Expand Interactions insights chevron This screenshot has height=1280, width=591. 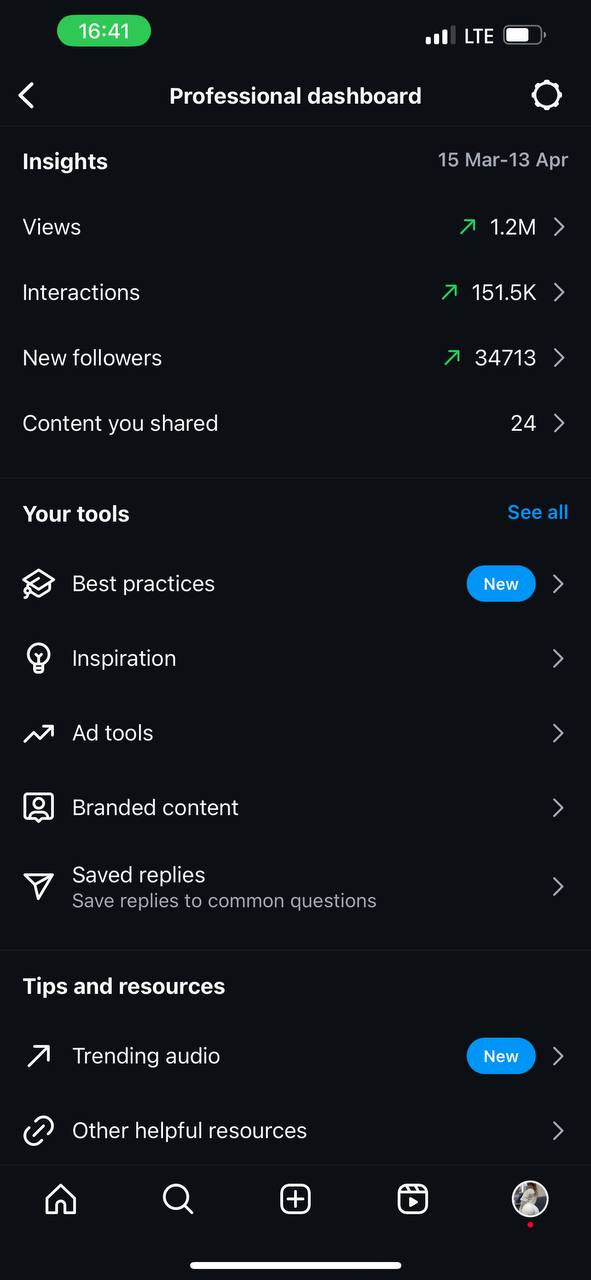pyautogui.click(x=559, y=292)
